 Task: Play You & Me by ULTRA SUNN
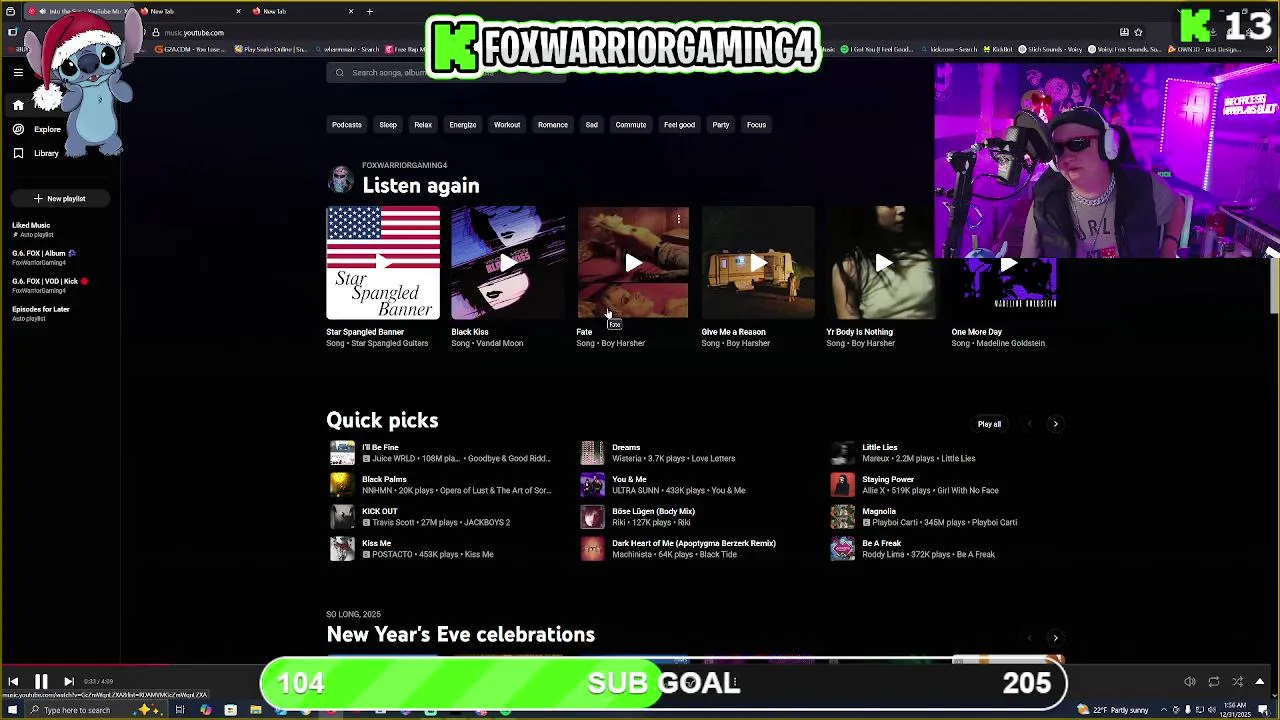point(593,485)
